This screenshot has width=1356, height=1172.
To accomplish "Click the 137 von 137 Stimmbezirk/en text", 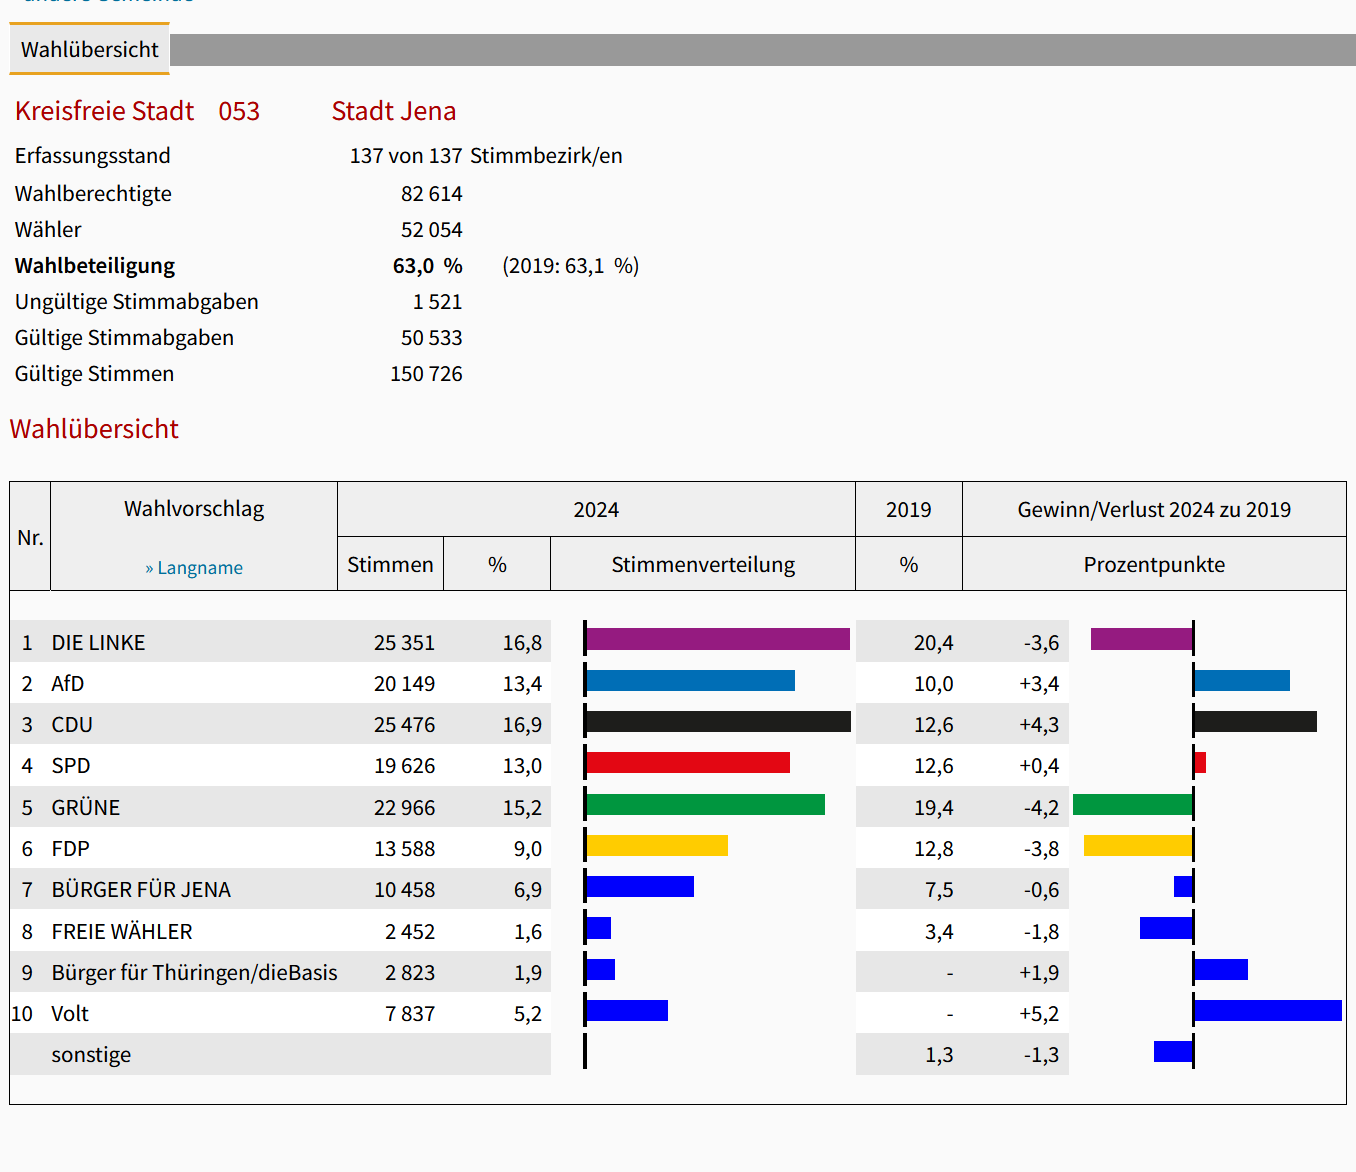I will pos(486,156).
